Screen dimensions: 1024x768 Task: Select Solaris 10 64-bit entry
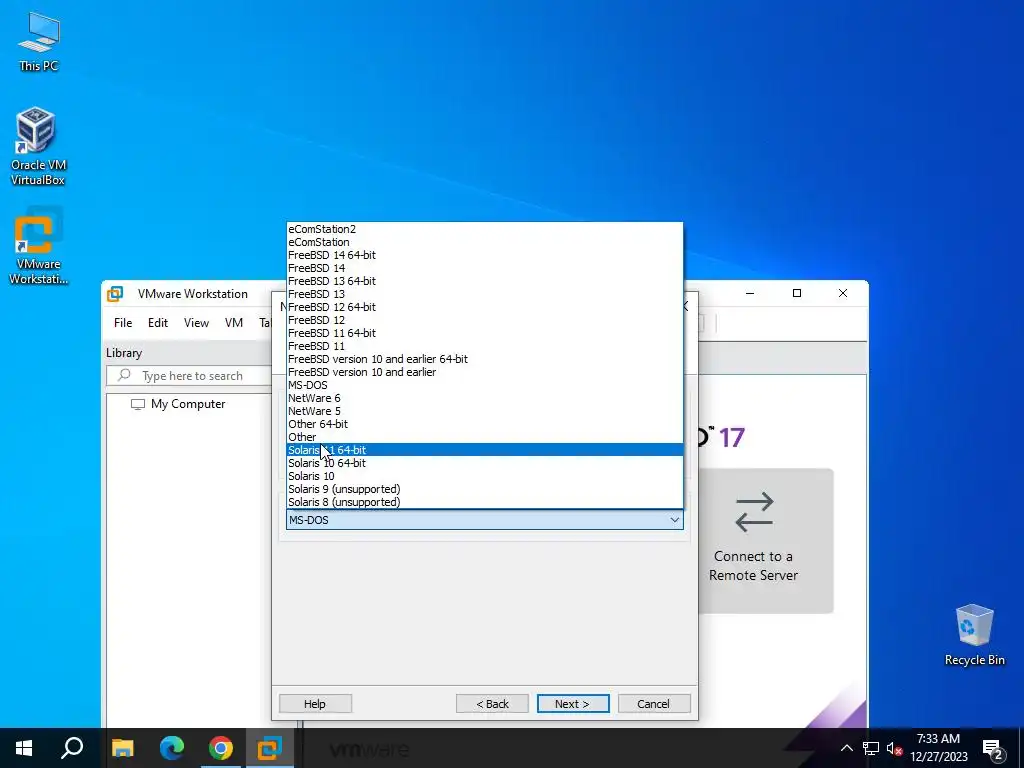pos(485,463)
